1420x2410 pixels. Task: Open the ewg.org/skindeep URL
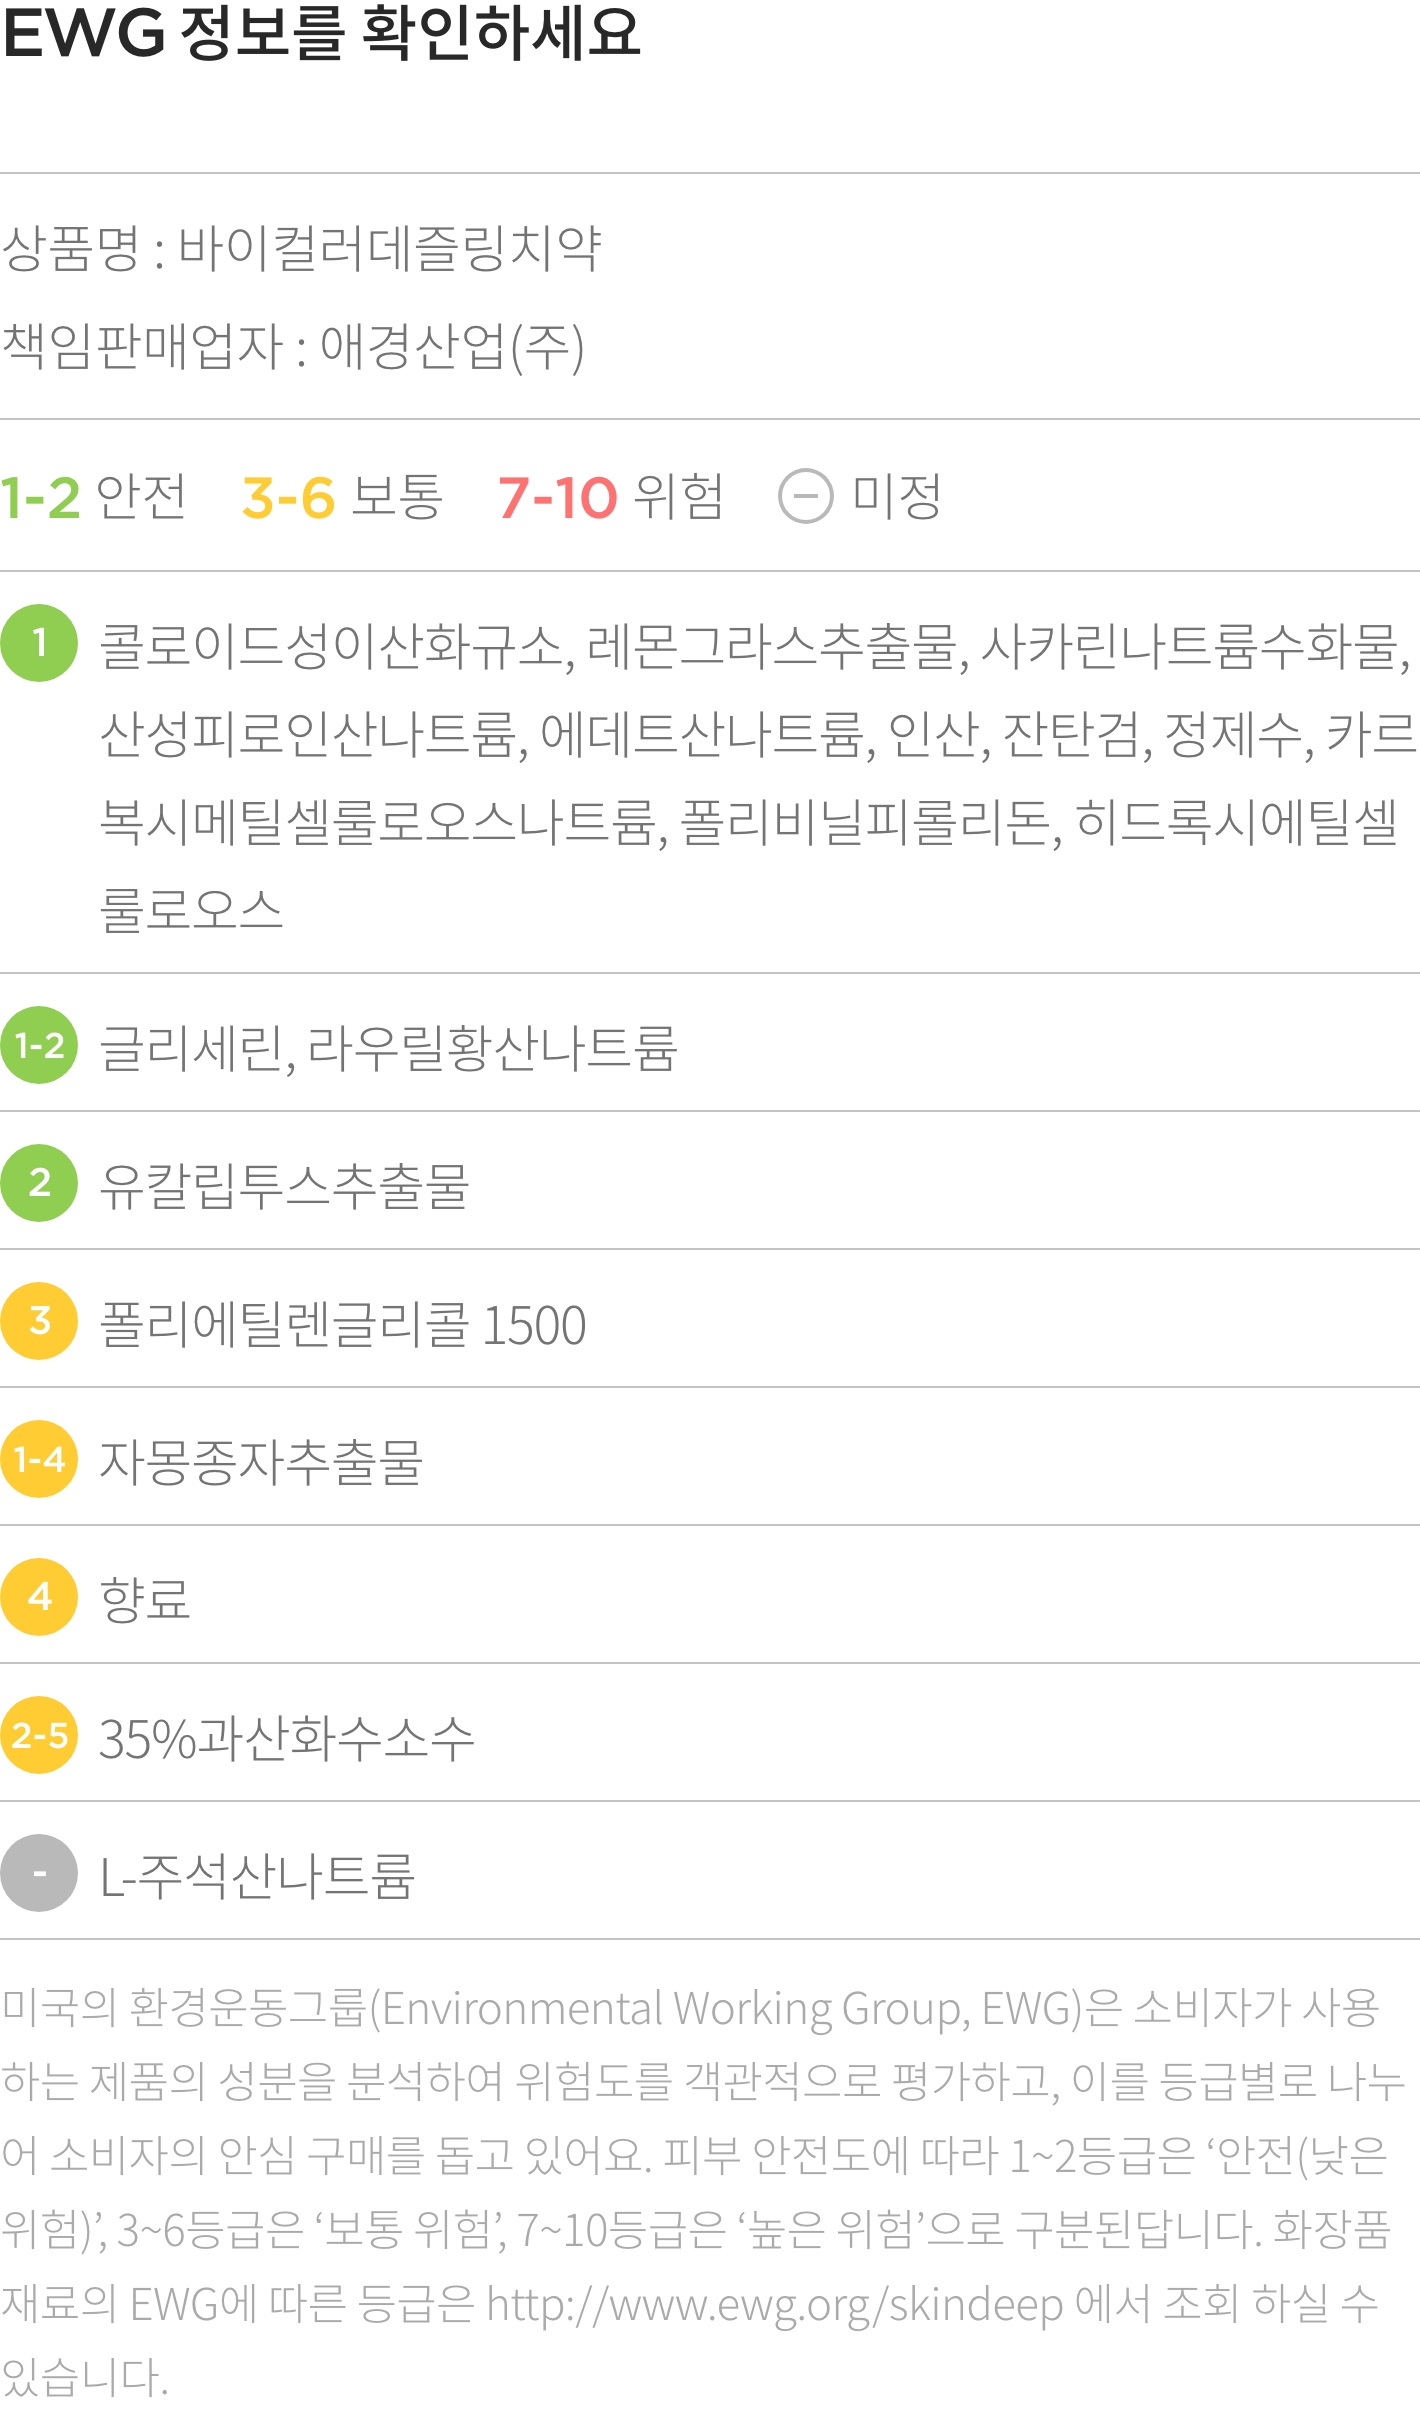click(x=775, y=2305)
